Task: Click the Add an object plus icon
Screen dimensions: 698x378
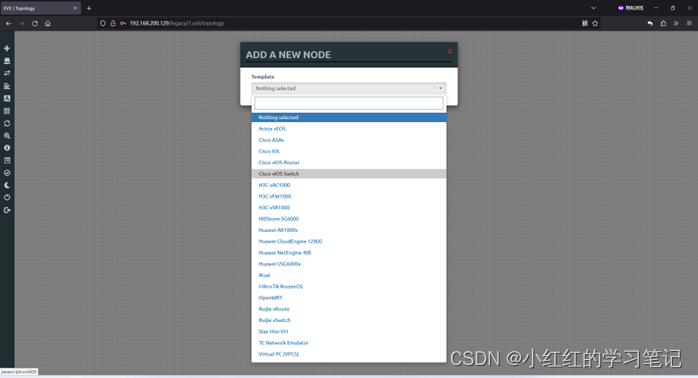Action: (x=7, y=48)
